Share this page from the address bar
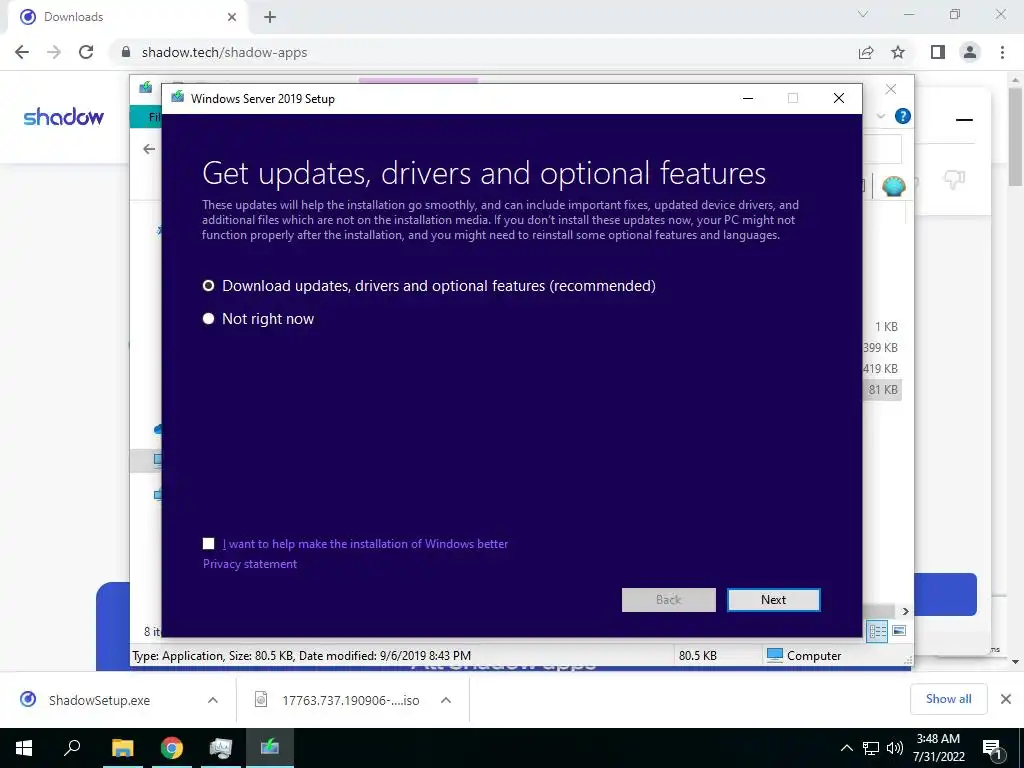This screenshot has width=1024, height=768. [x=866, y=52]
